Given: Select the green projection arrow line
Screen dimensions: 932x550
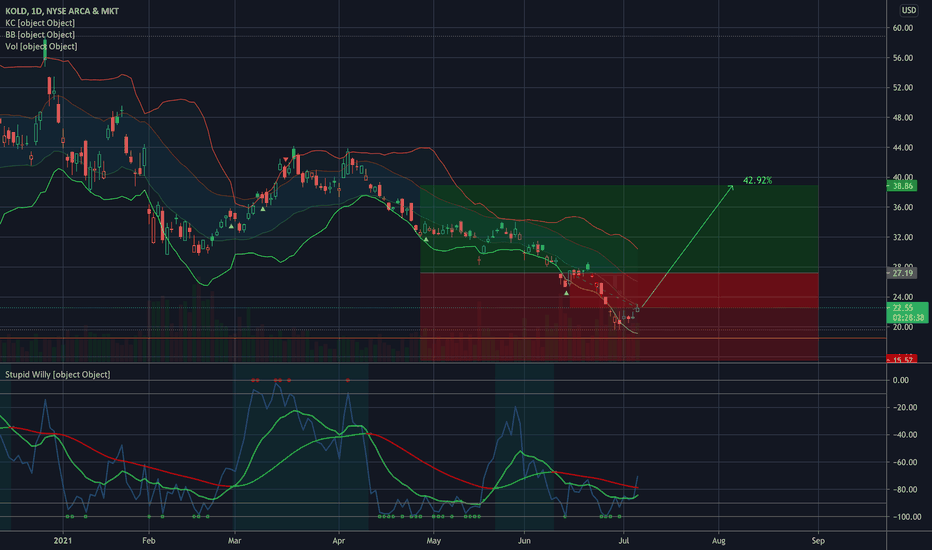Looking at the screenshot, I should tap(687, 247).
